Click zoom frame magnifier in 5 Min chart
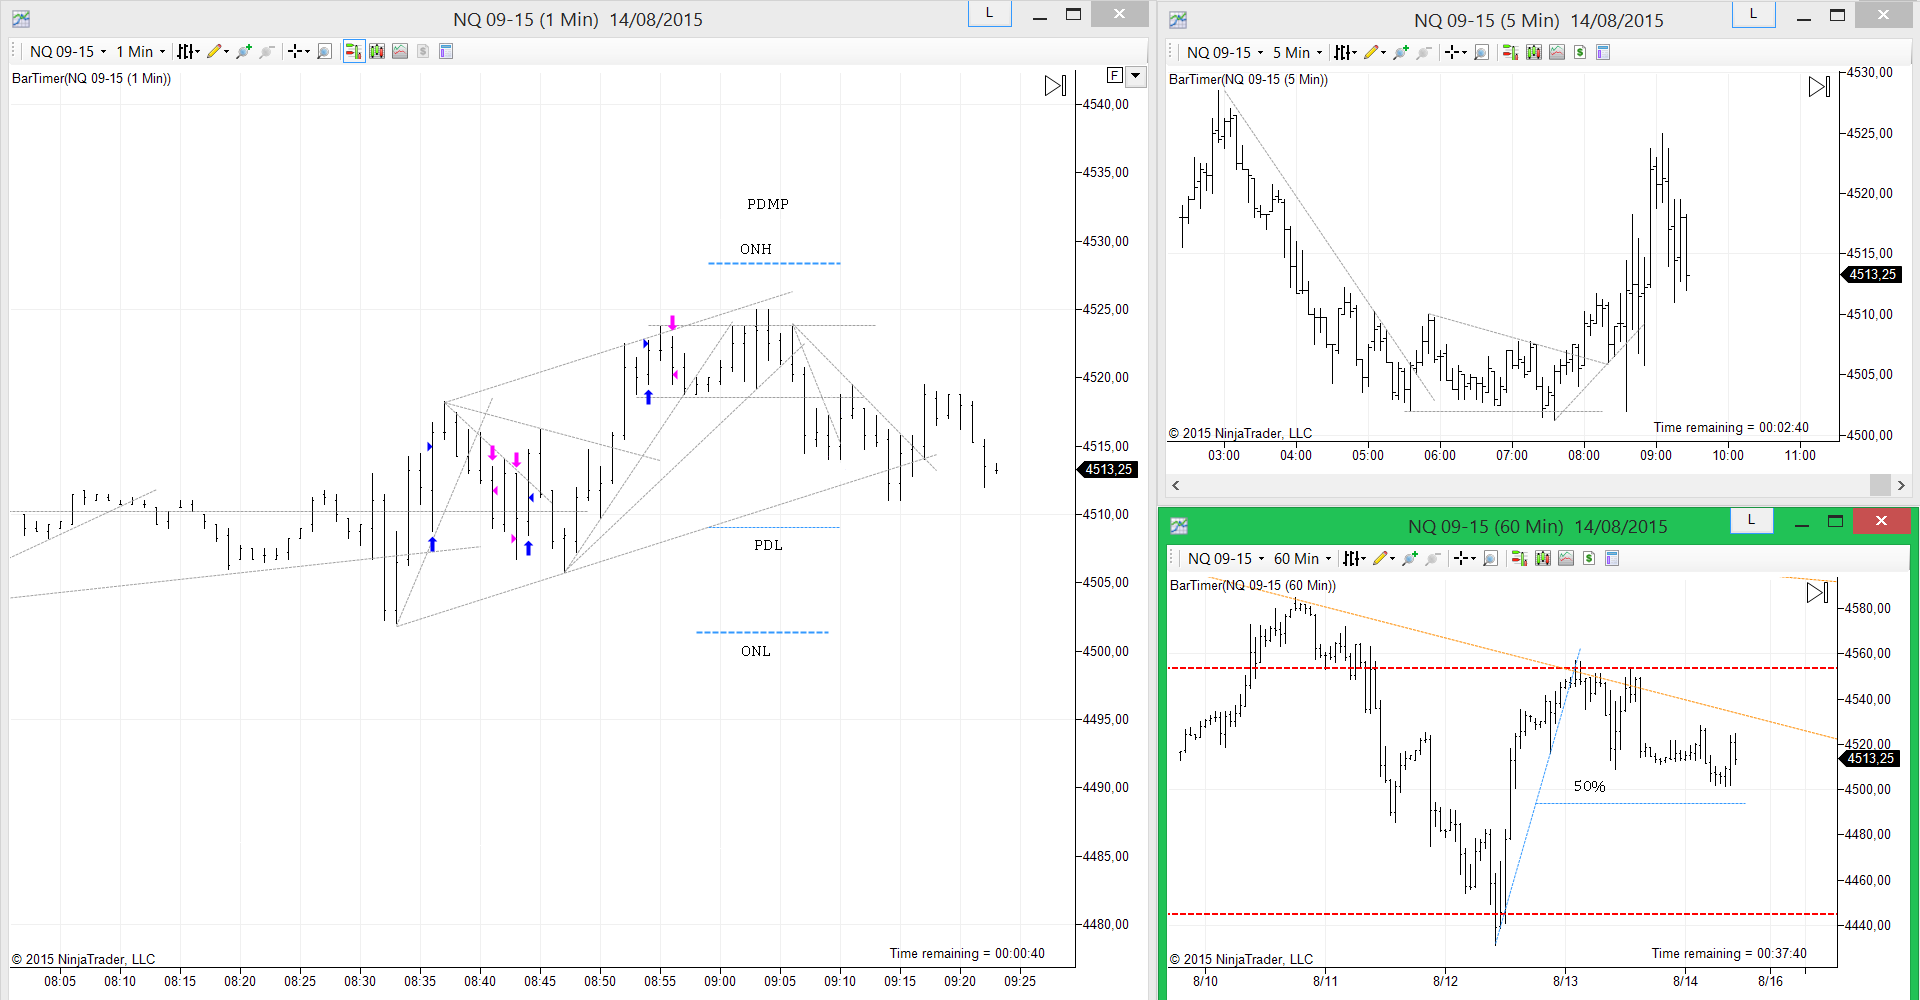 click(x=1481, y=53)
